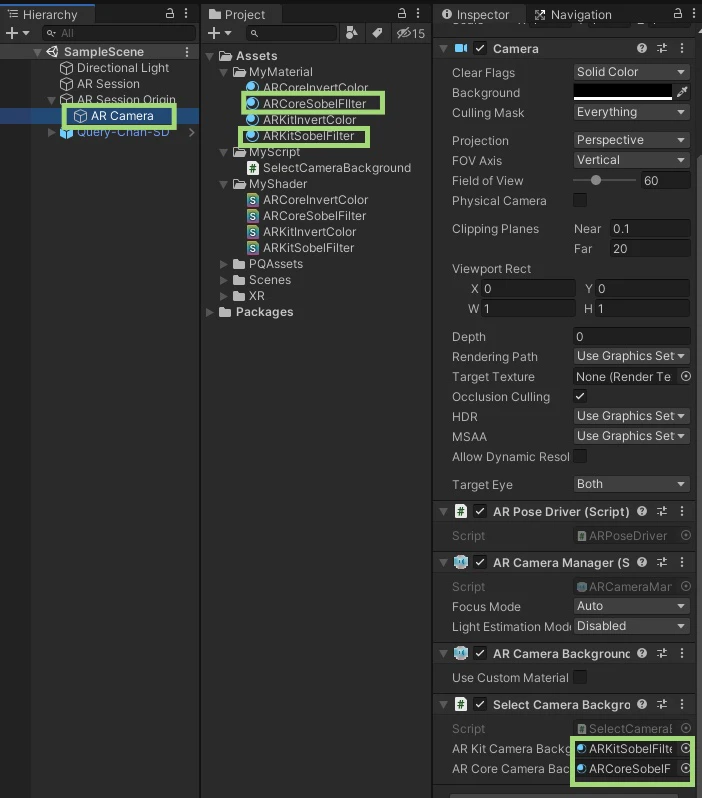Switch to the Inspector tab
This screenshot has height=798, width=702.
(x=475, y=15)
